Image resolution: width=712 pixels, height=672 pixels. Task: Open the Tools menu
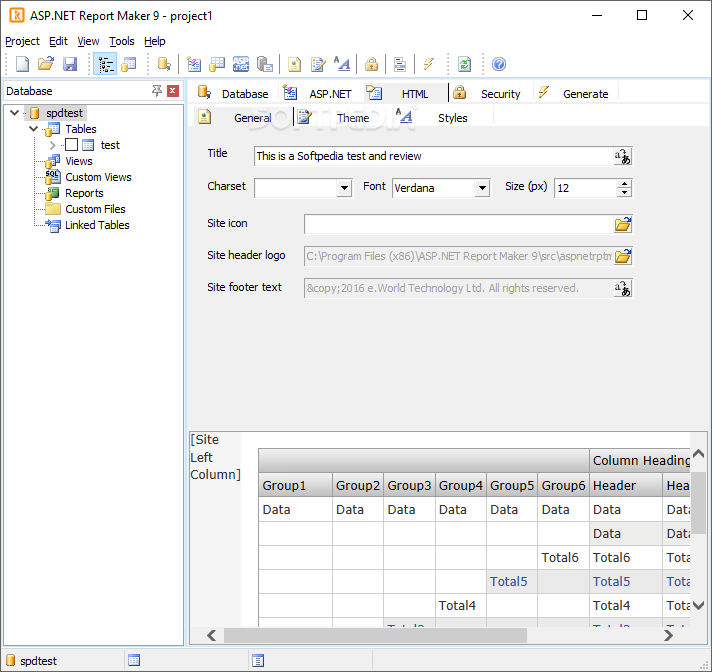point(122,41)
